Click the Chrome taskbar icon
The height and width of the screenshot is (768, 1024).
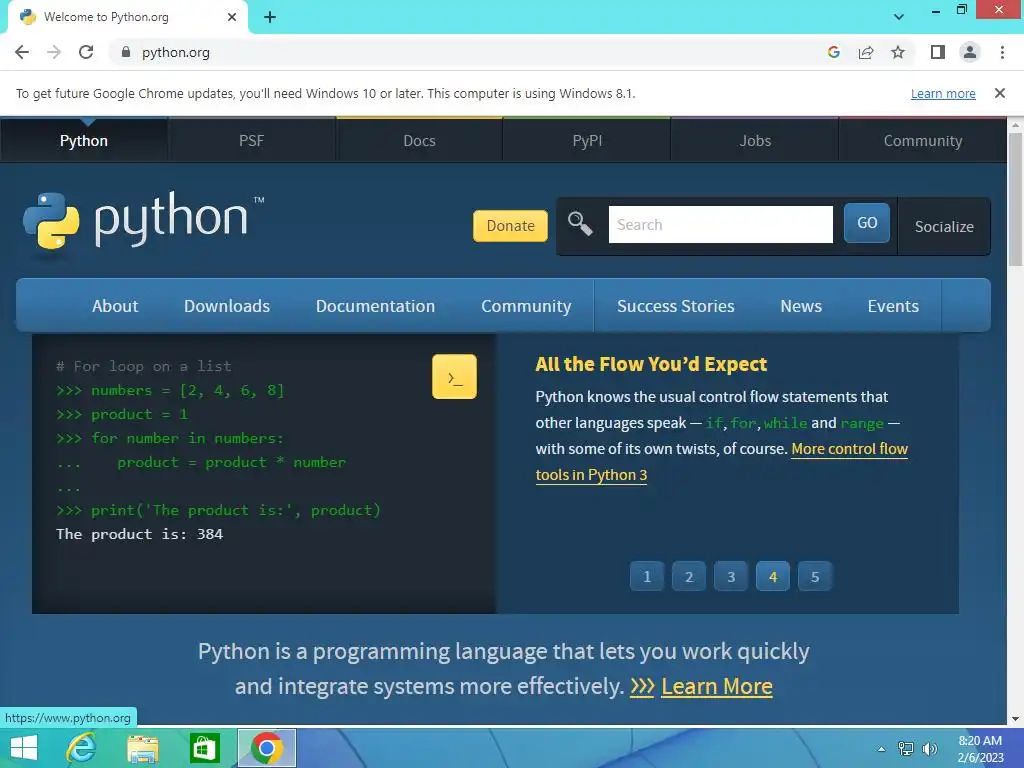tap(266, 748)
